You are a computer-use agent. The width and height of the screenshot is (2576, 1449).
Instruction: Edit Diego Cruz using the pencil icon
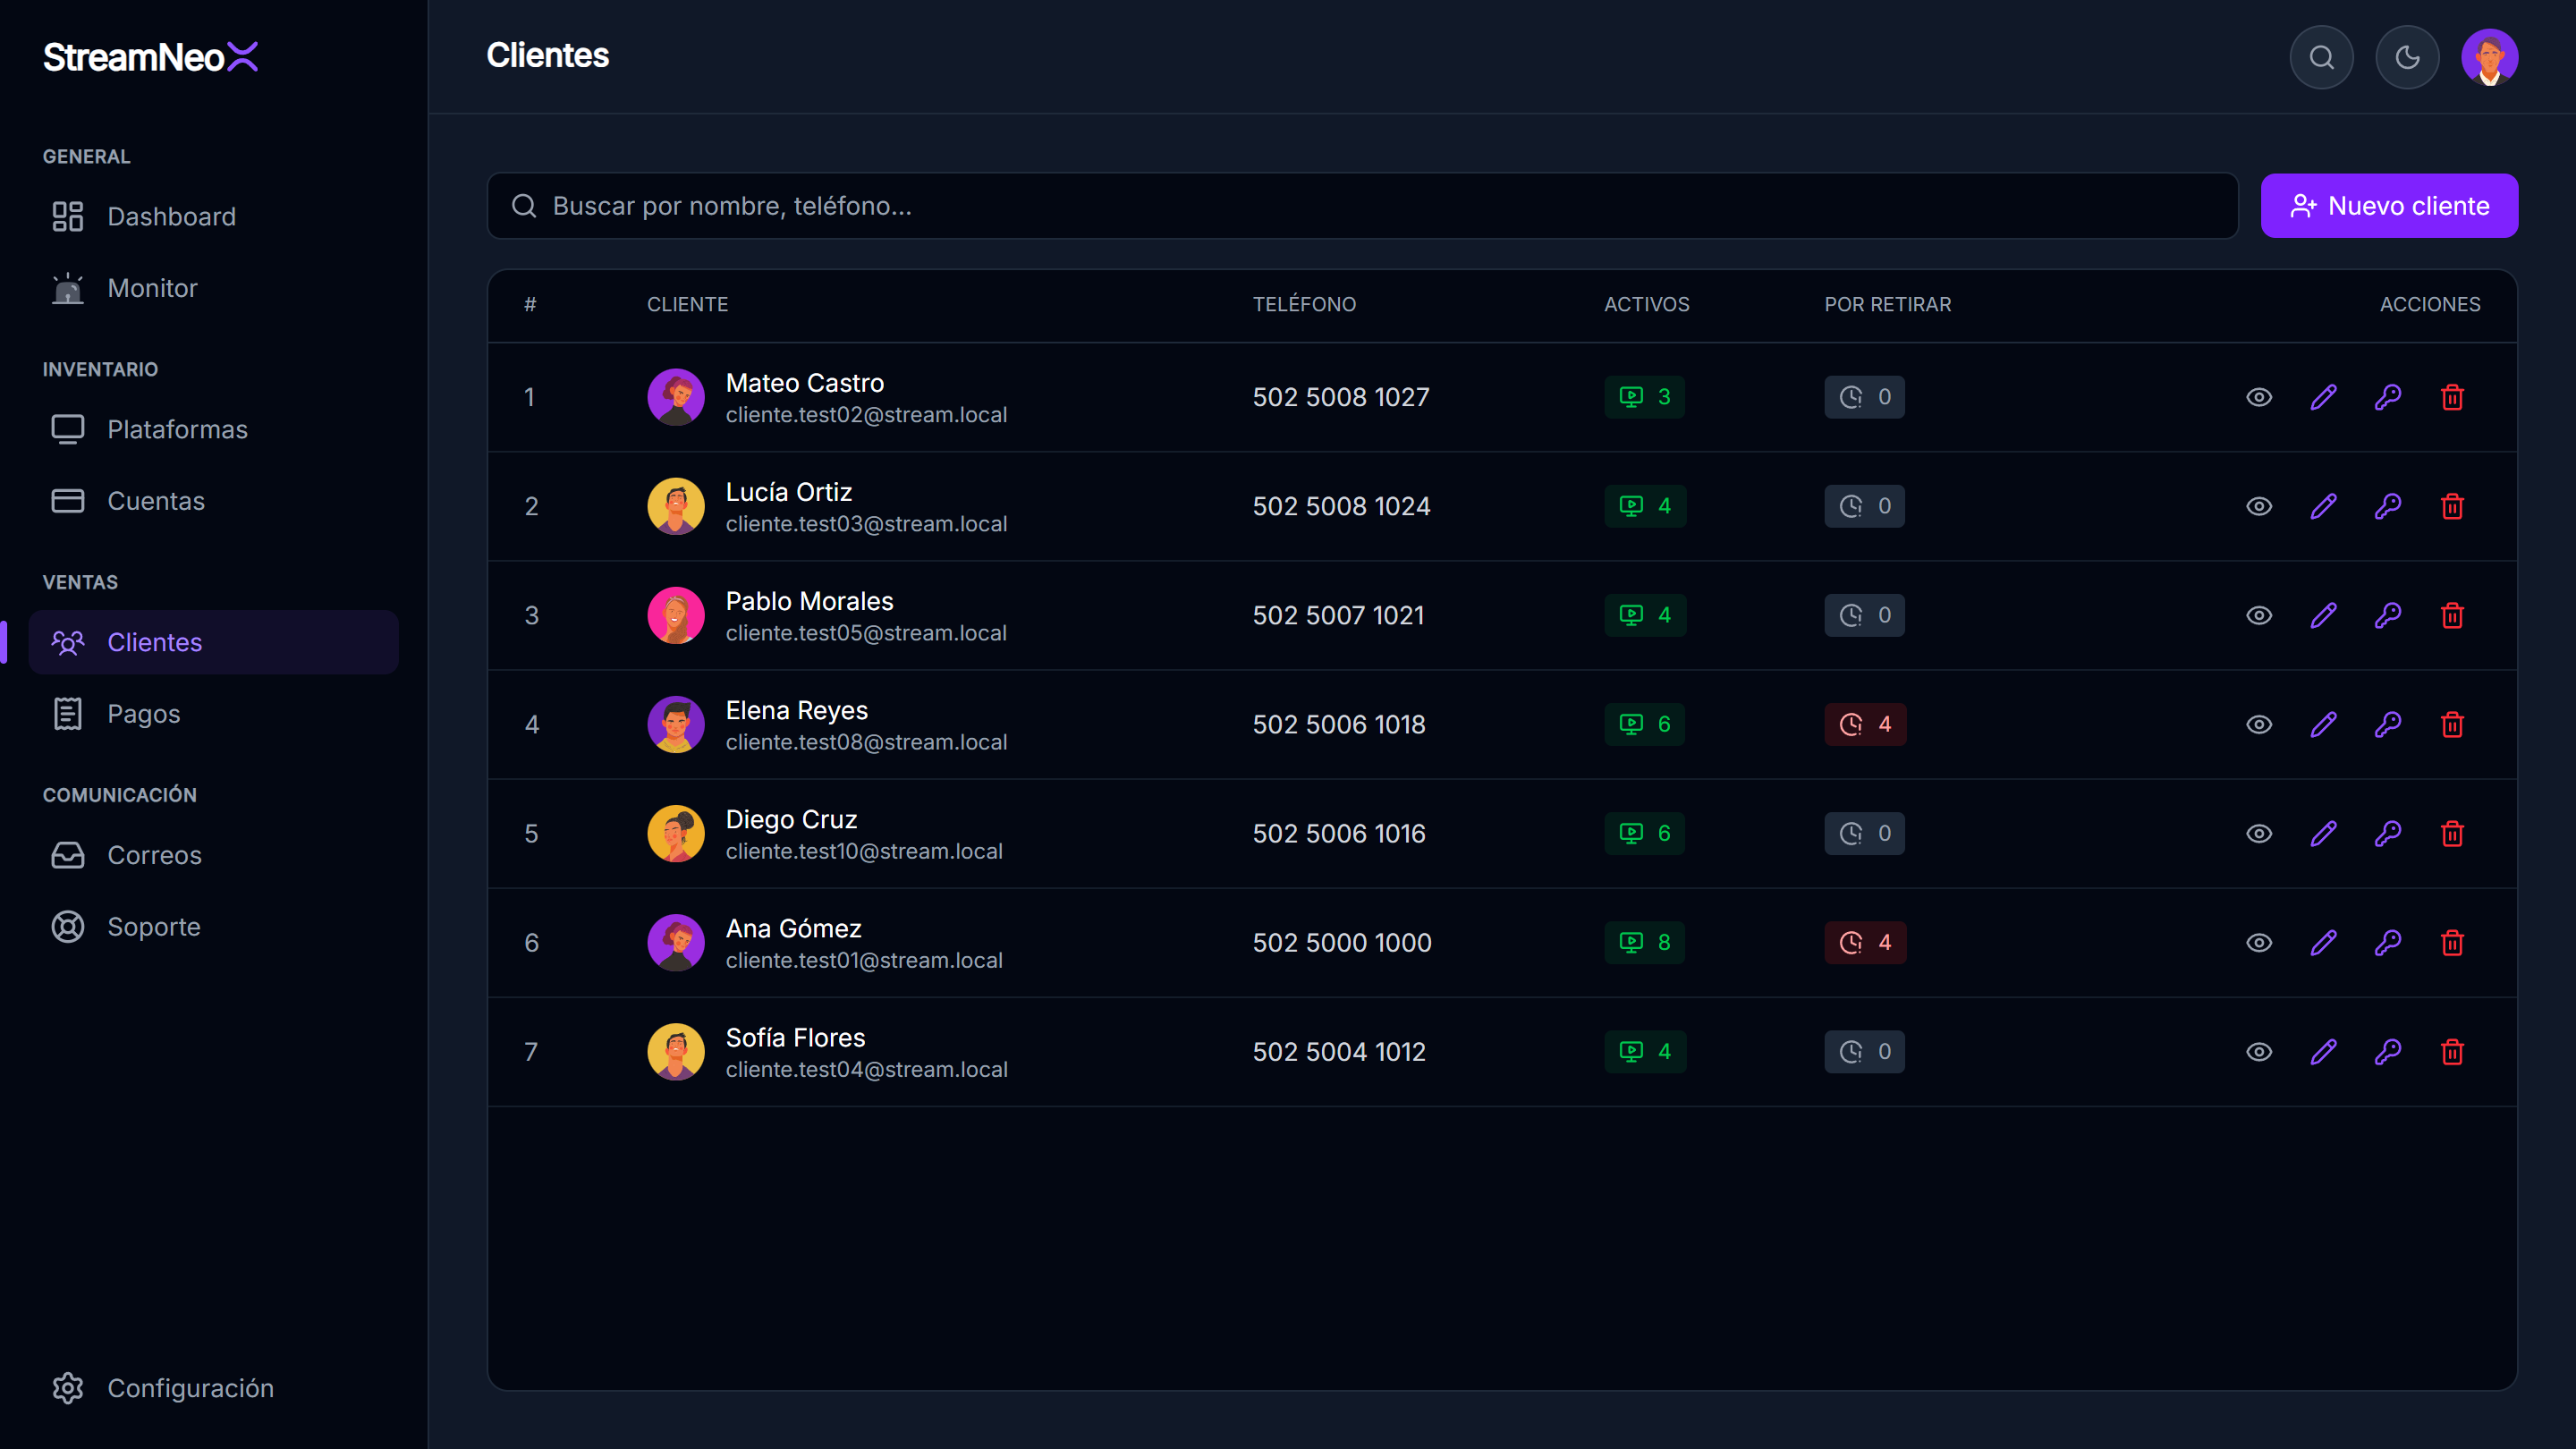[2323, 833]
